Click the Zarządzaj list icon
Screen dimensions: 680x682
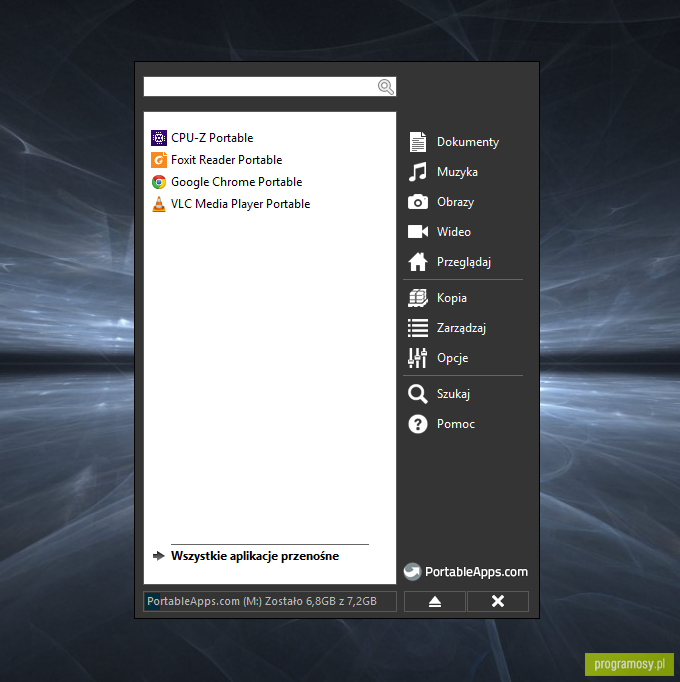coord(418,328)
